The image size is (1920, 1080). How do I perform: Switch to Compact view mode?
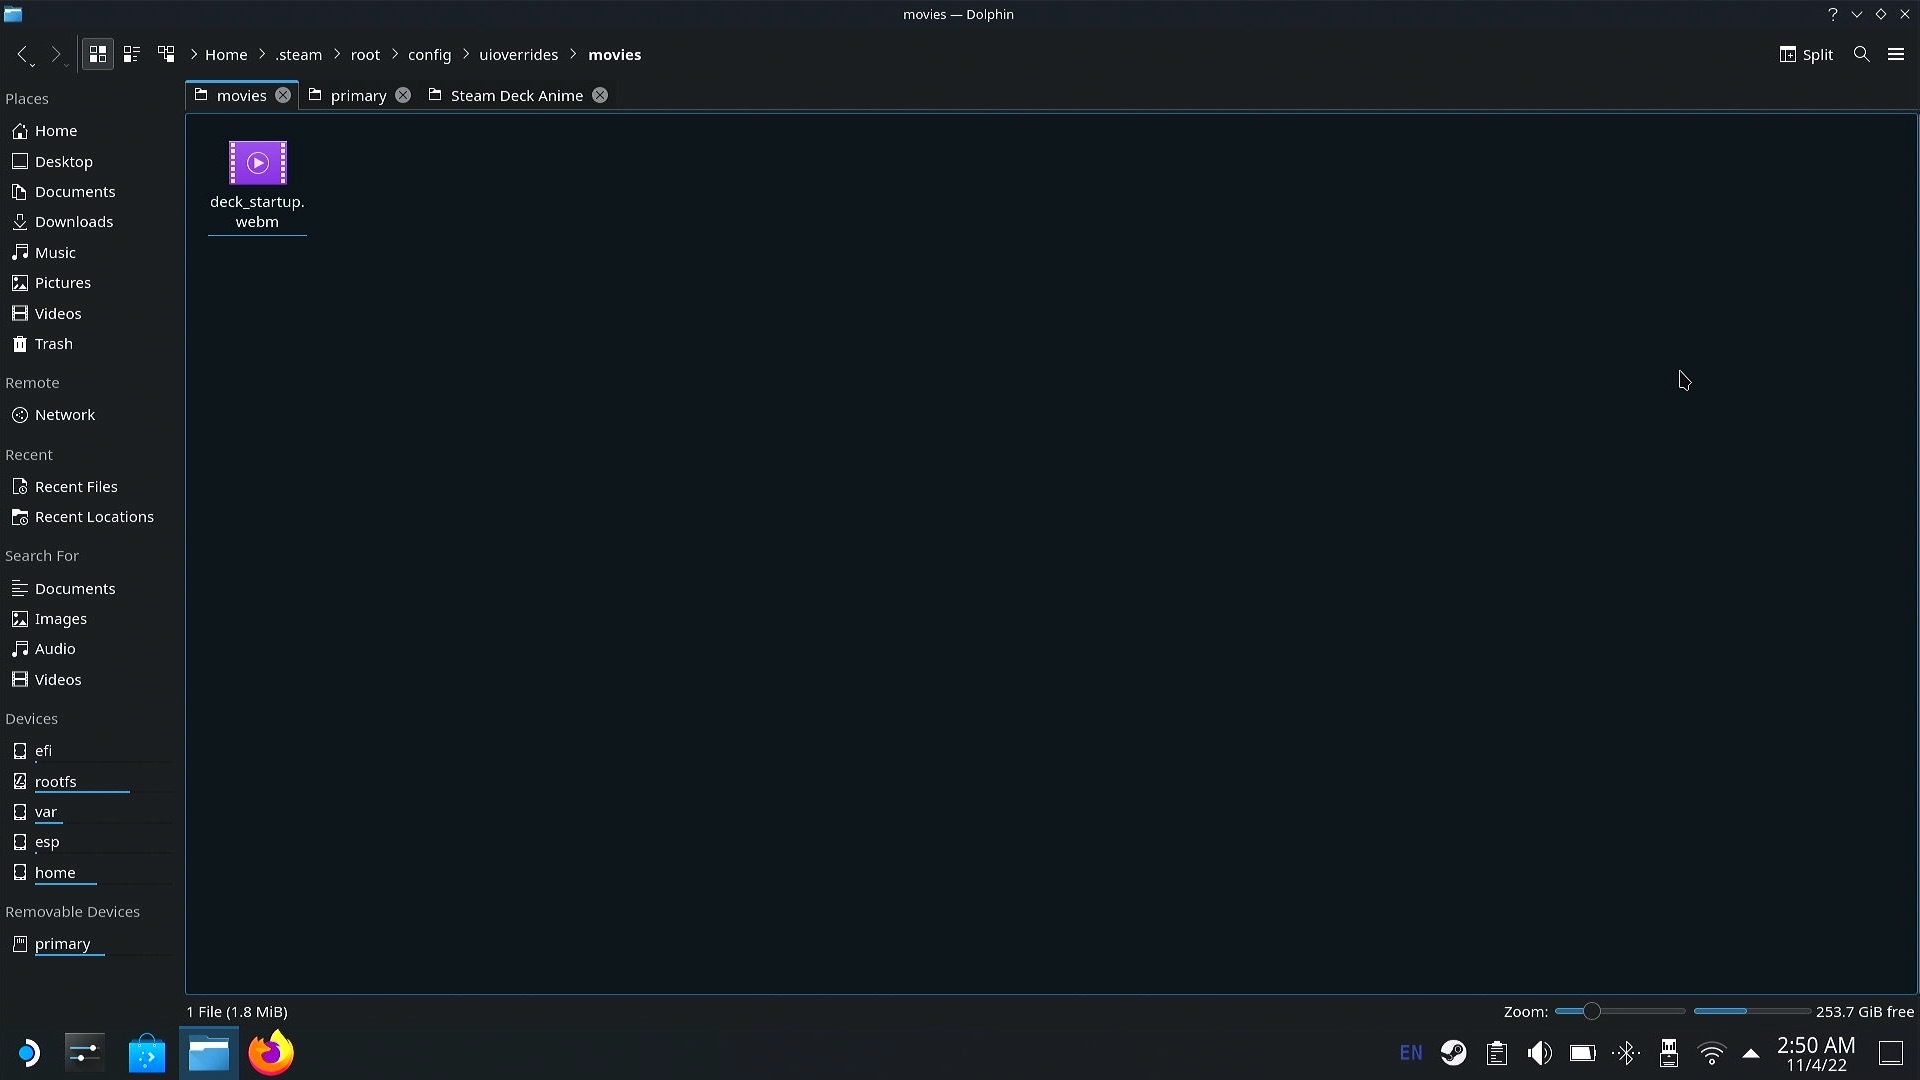(x=131, y=54)
